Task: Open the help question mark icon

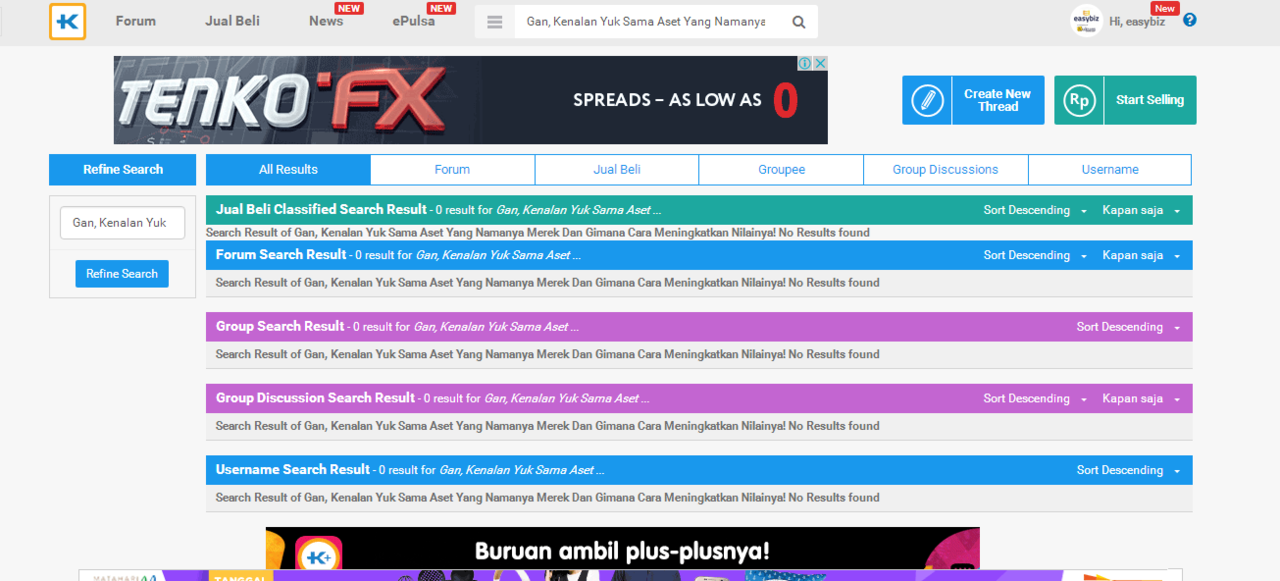Action: [x=1189, y=20]
